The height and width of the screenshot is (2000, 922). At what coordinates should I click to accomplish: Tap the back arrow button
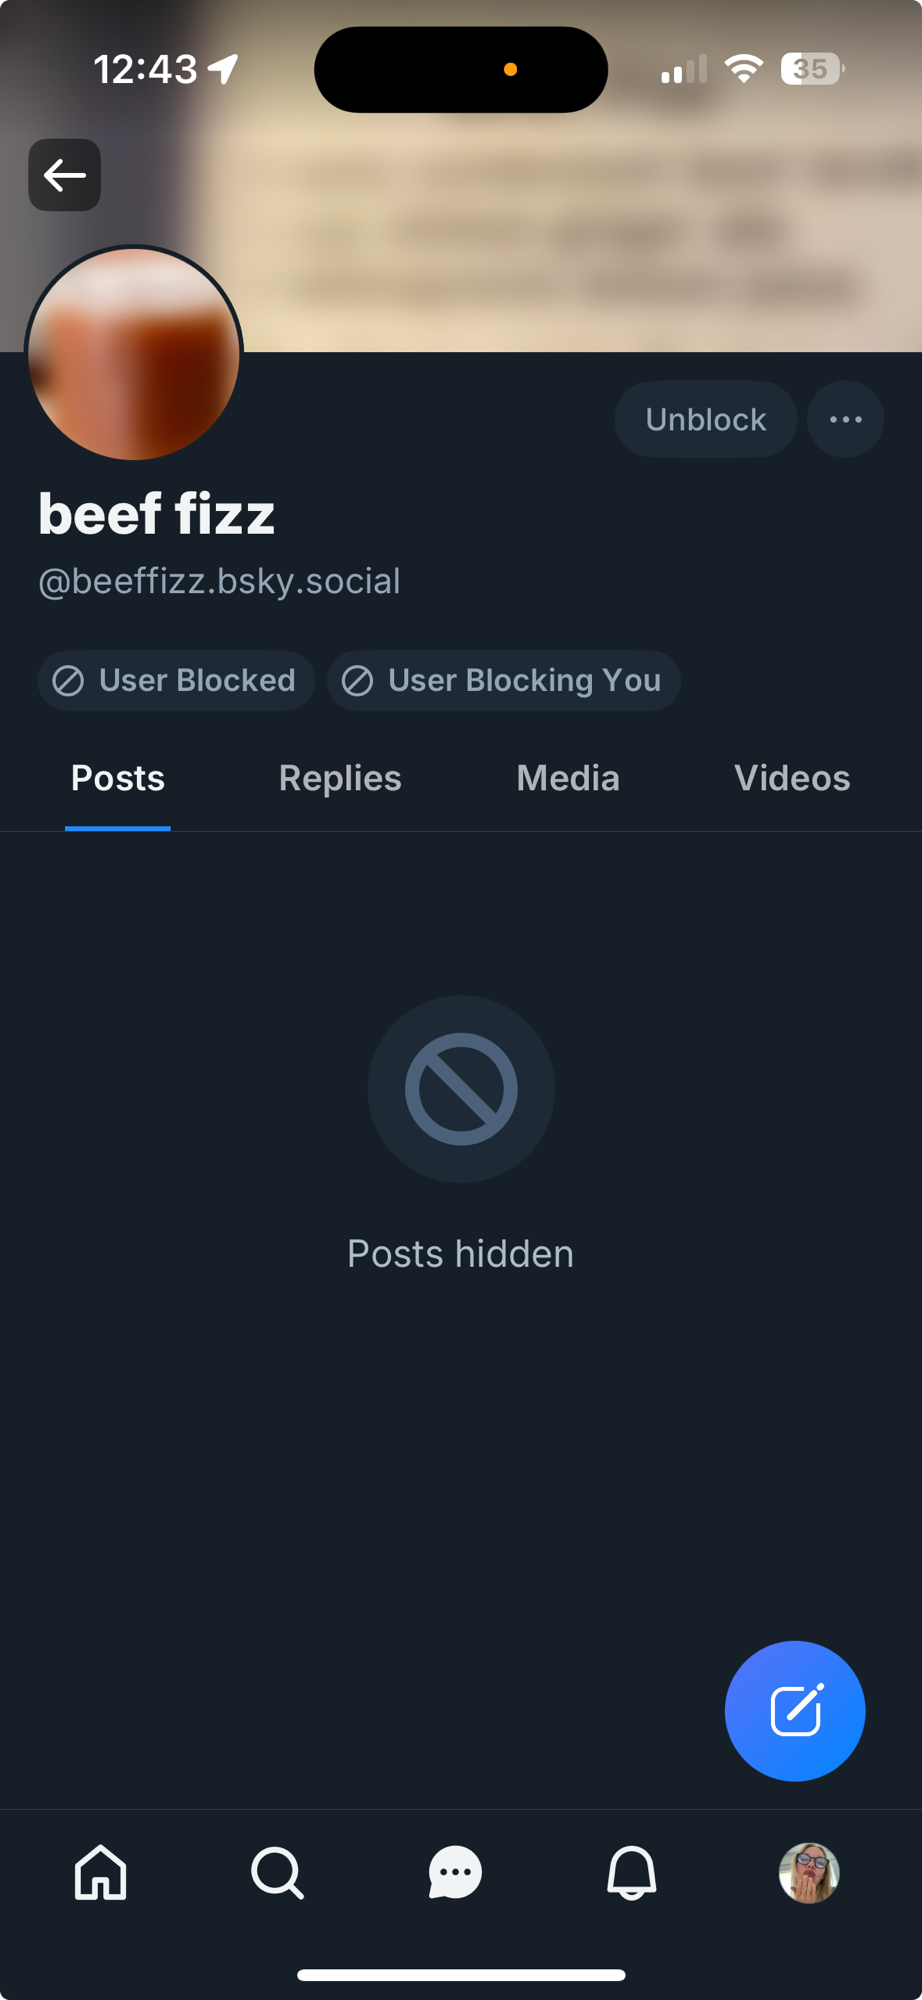tap(64, 175)
